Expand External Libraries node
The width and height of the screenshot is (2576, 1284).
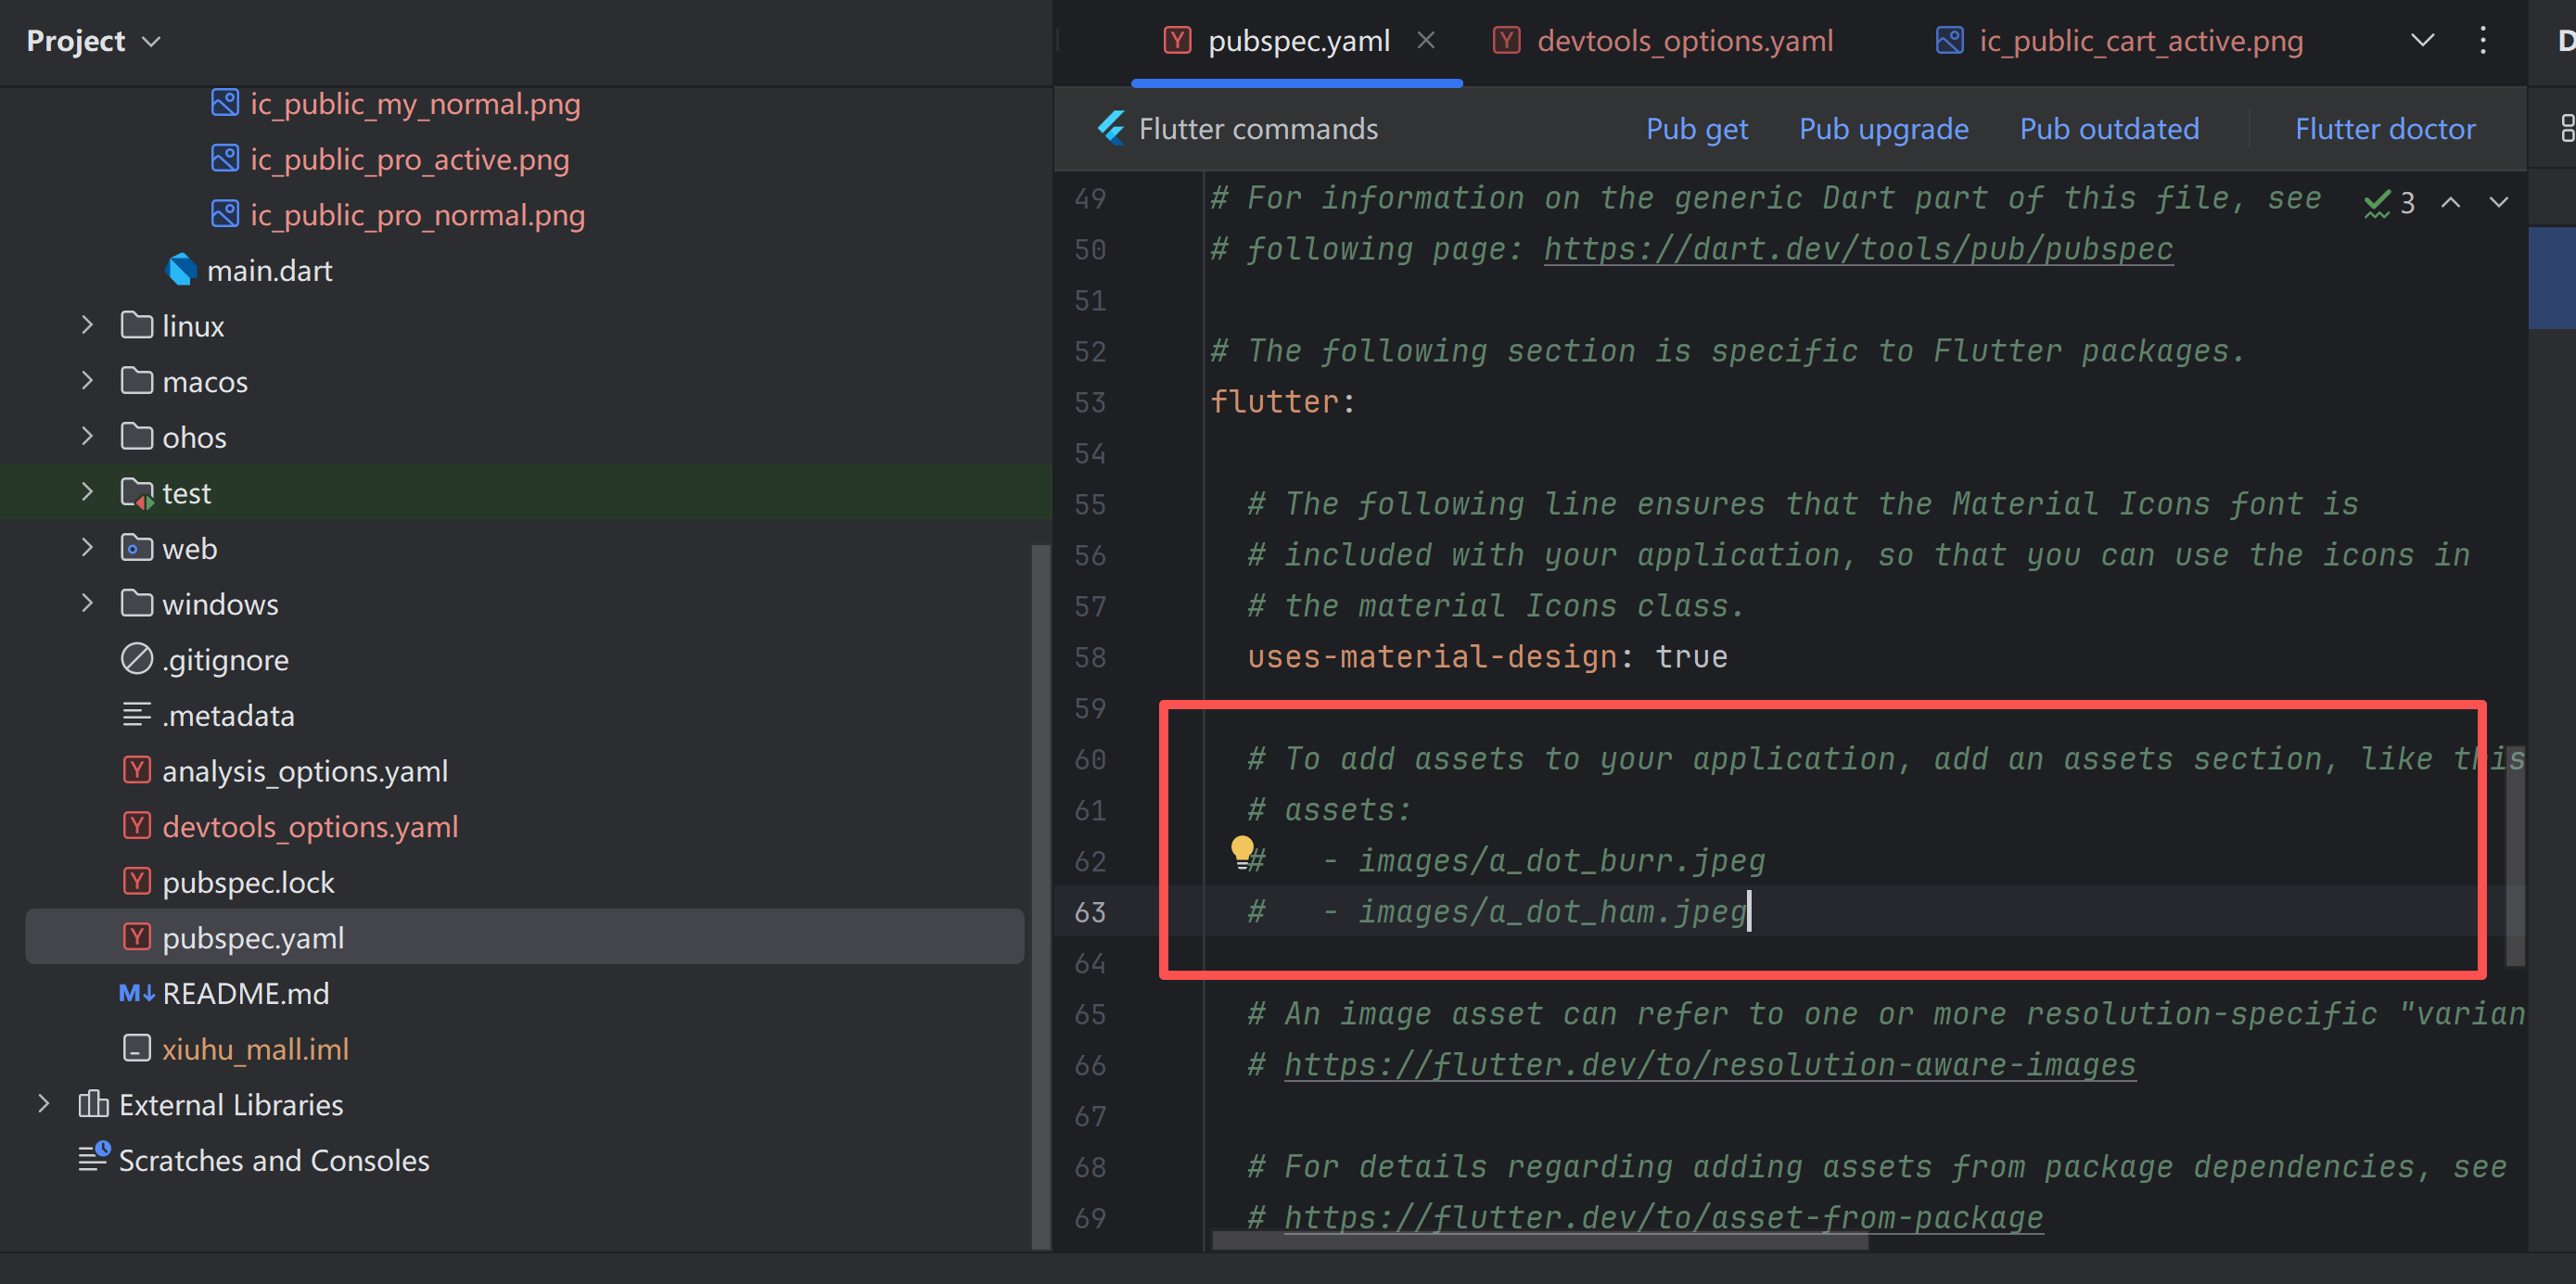pyautogui.click(x=43, y=1104)
